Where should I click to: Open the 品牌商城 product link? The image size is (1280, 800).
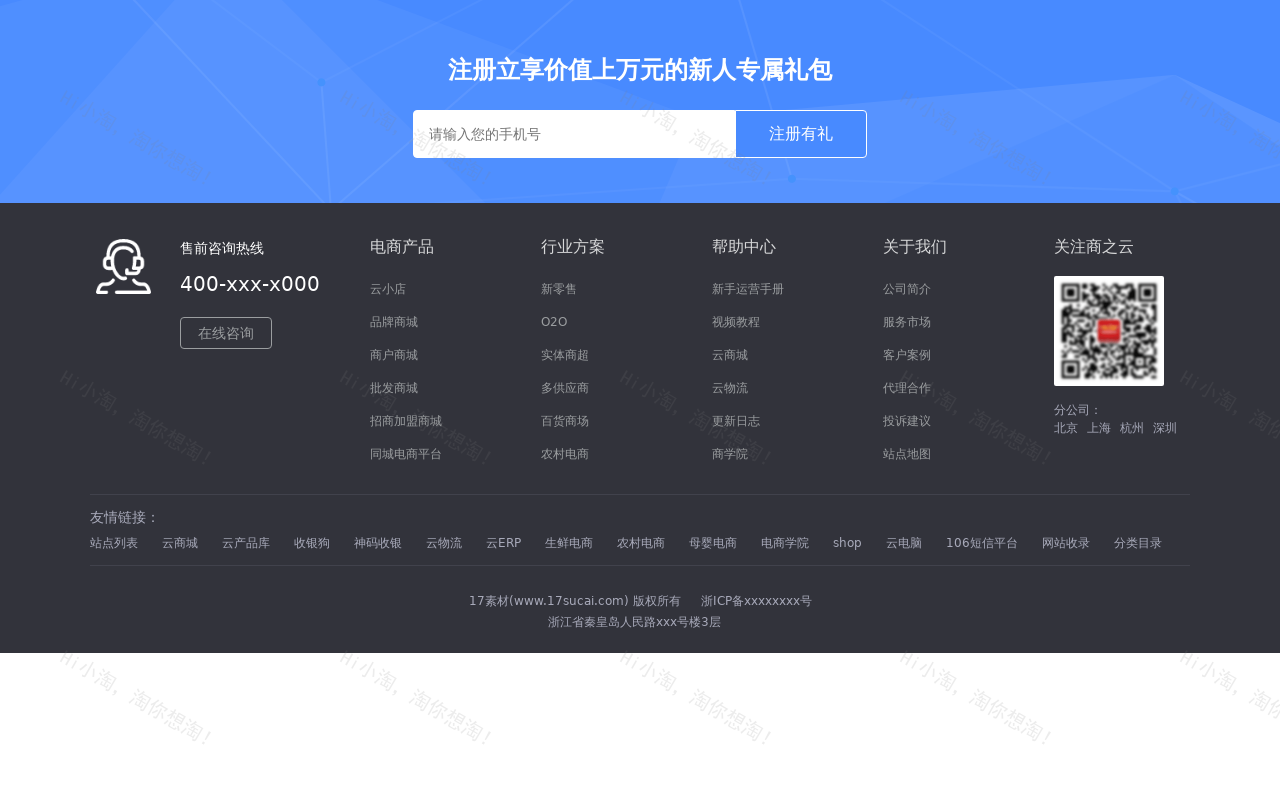[393, 321]
